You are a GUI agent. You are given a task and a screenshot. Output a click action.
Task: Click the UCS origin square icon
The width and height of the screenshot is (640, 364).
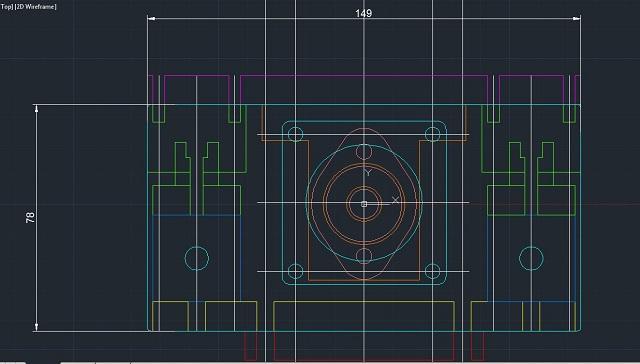pyautogui.click(x=364, y=204)
